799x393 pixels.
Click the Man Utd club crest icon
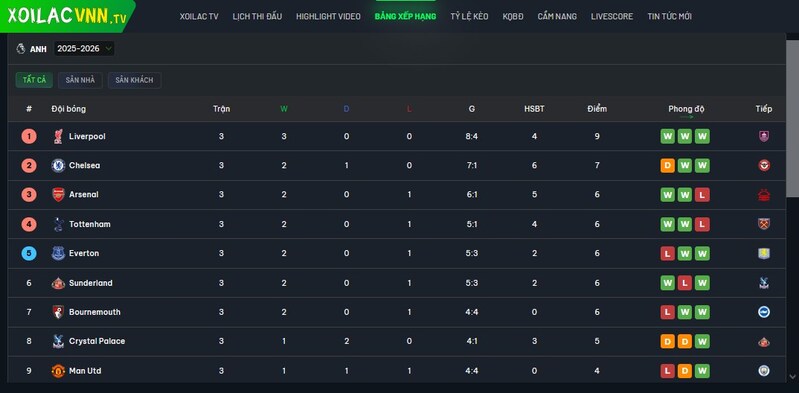pyautogui.click(x=58, y=371)
